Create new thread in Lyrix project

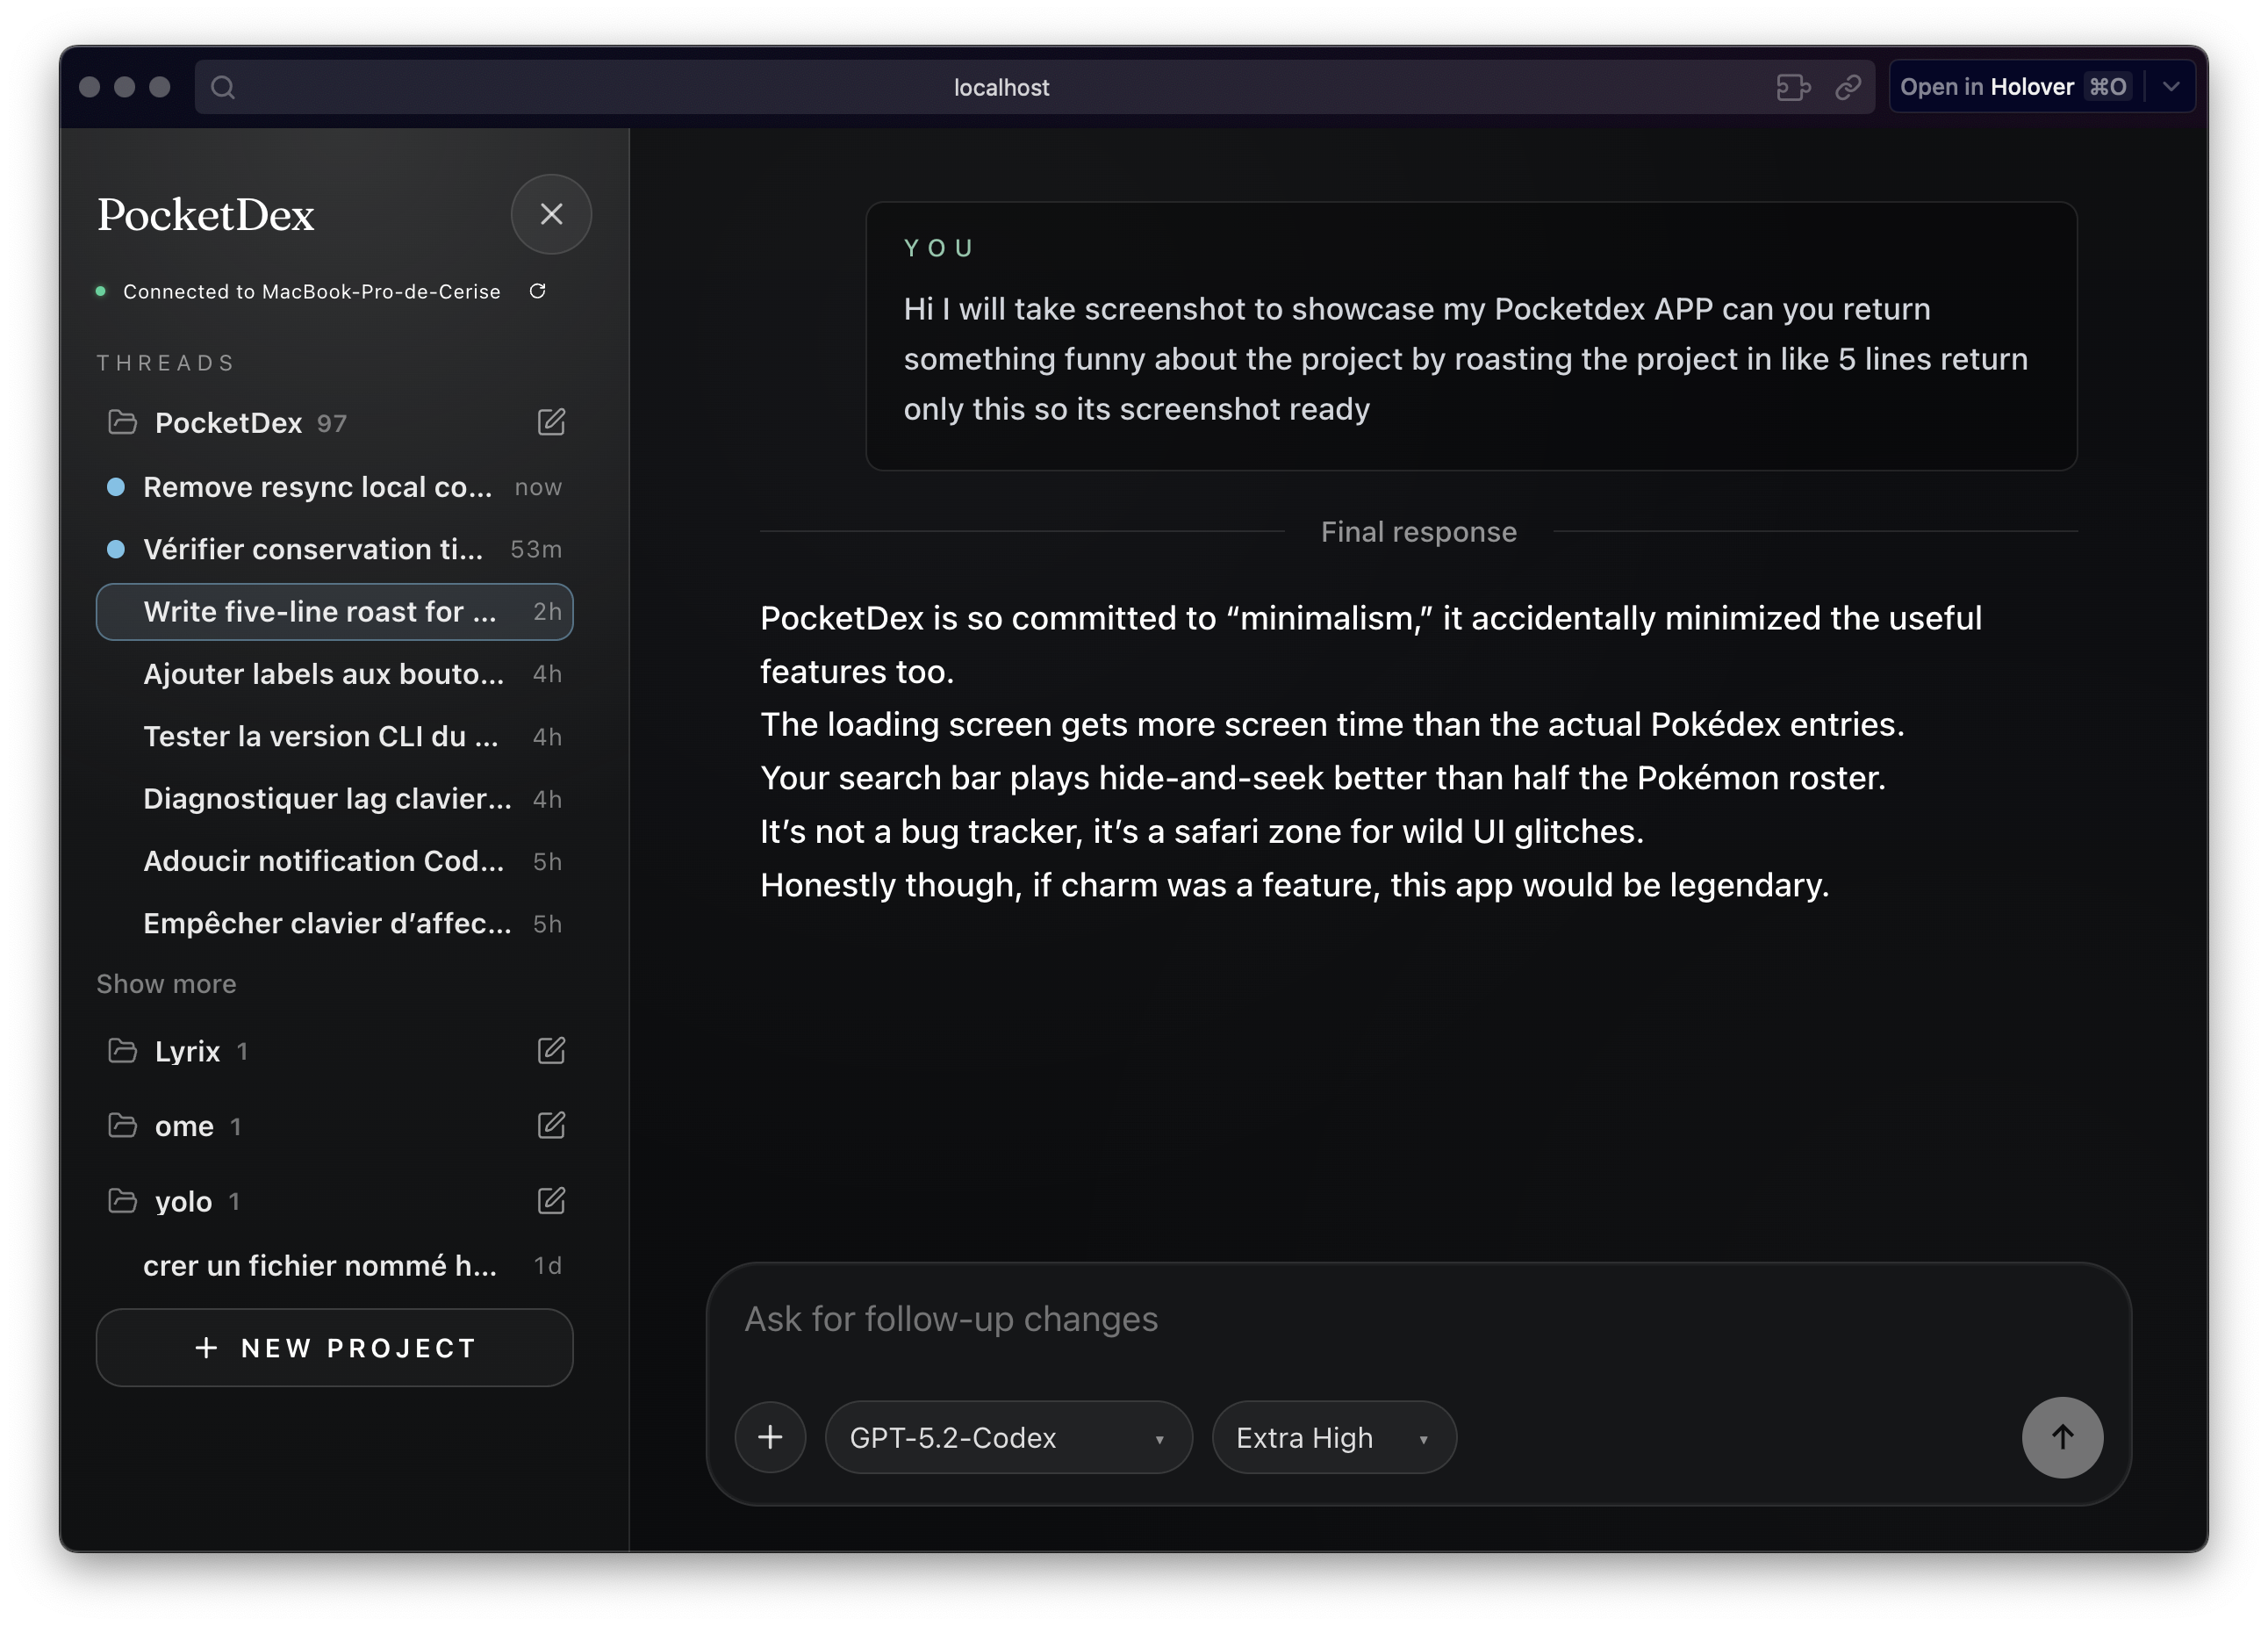551,1050
